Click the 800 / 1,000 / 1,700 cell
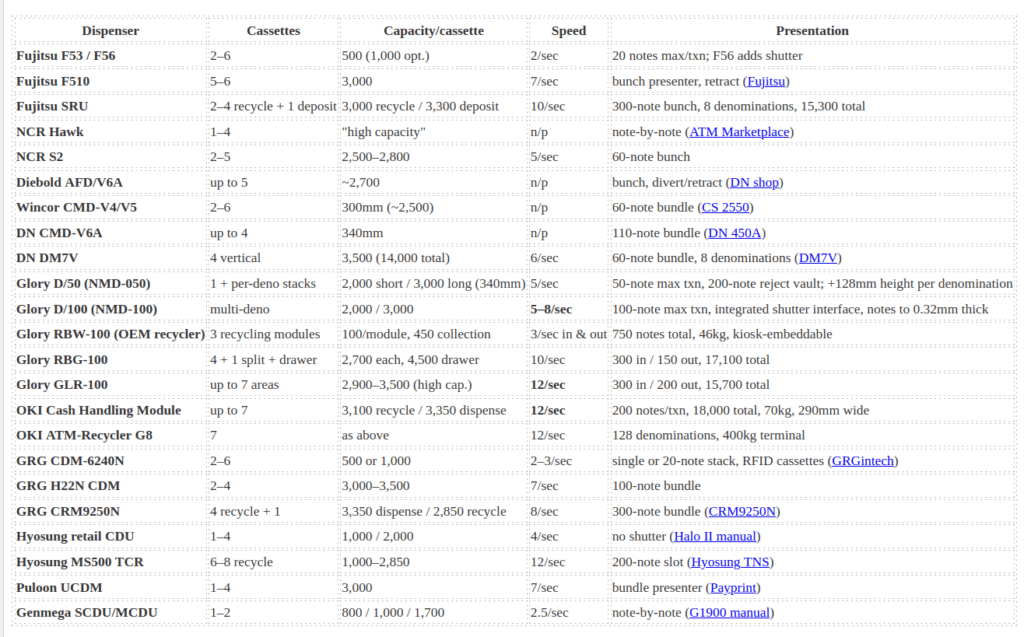1024x637 pixels. (434, 613)
